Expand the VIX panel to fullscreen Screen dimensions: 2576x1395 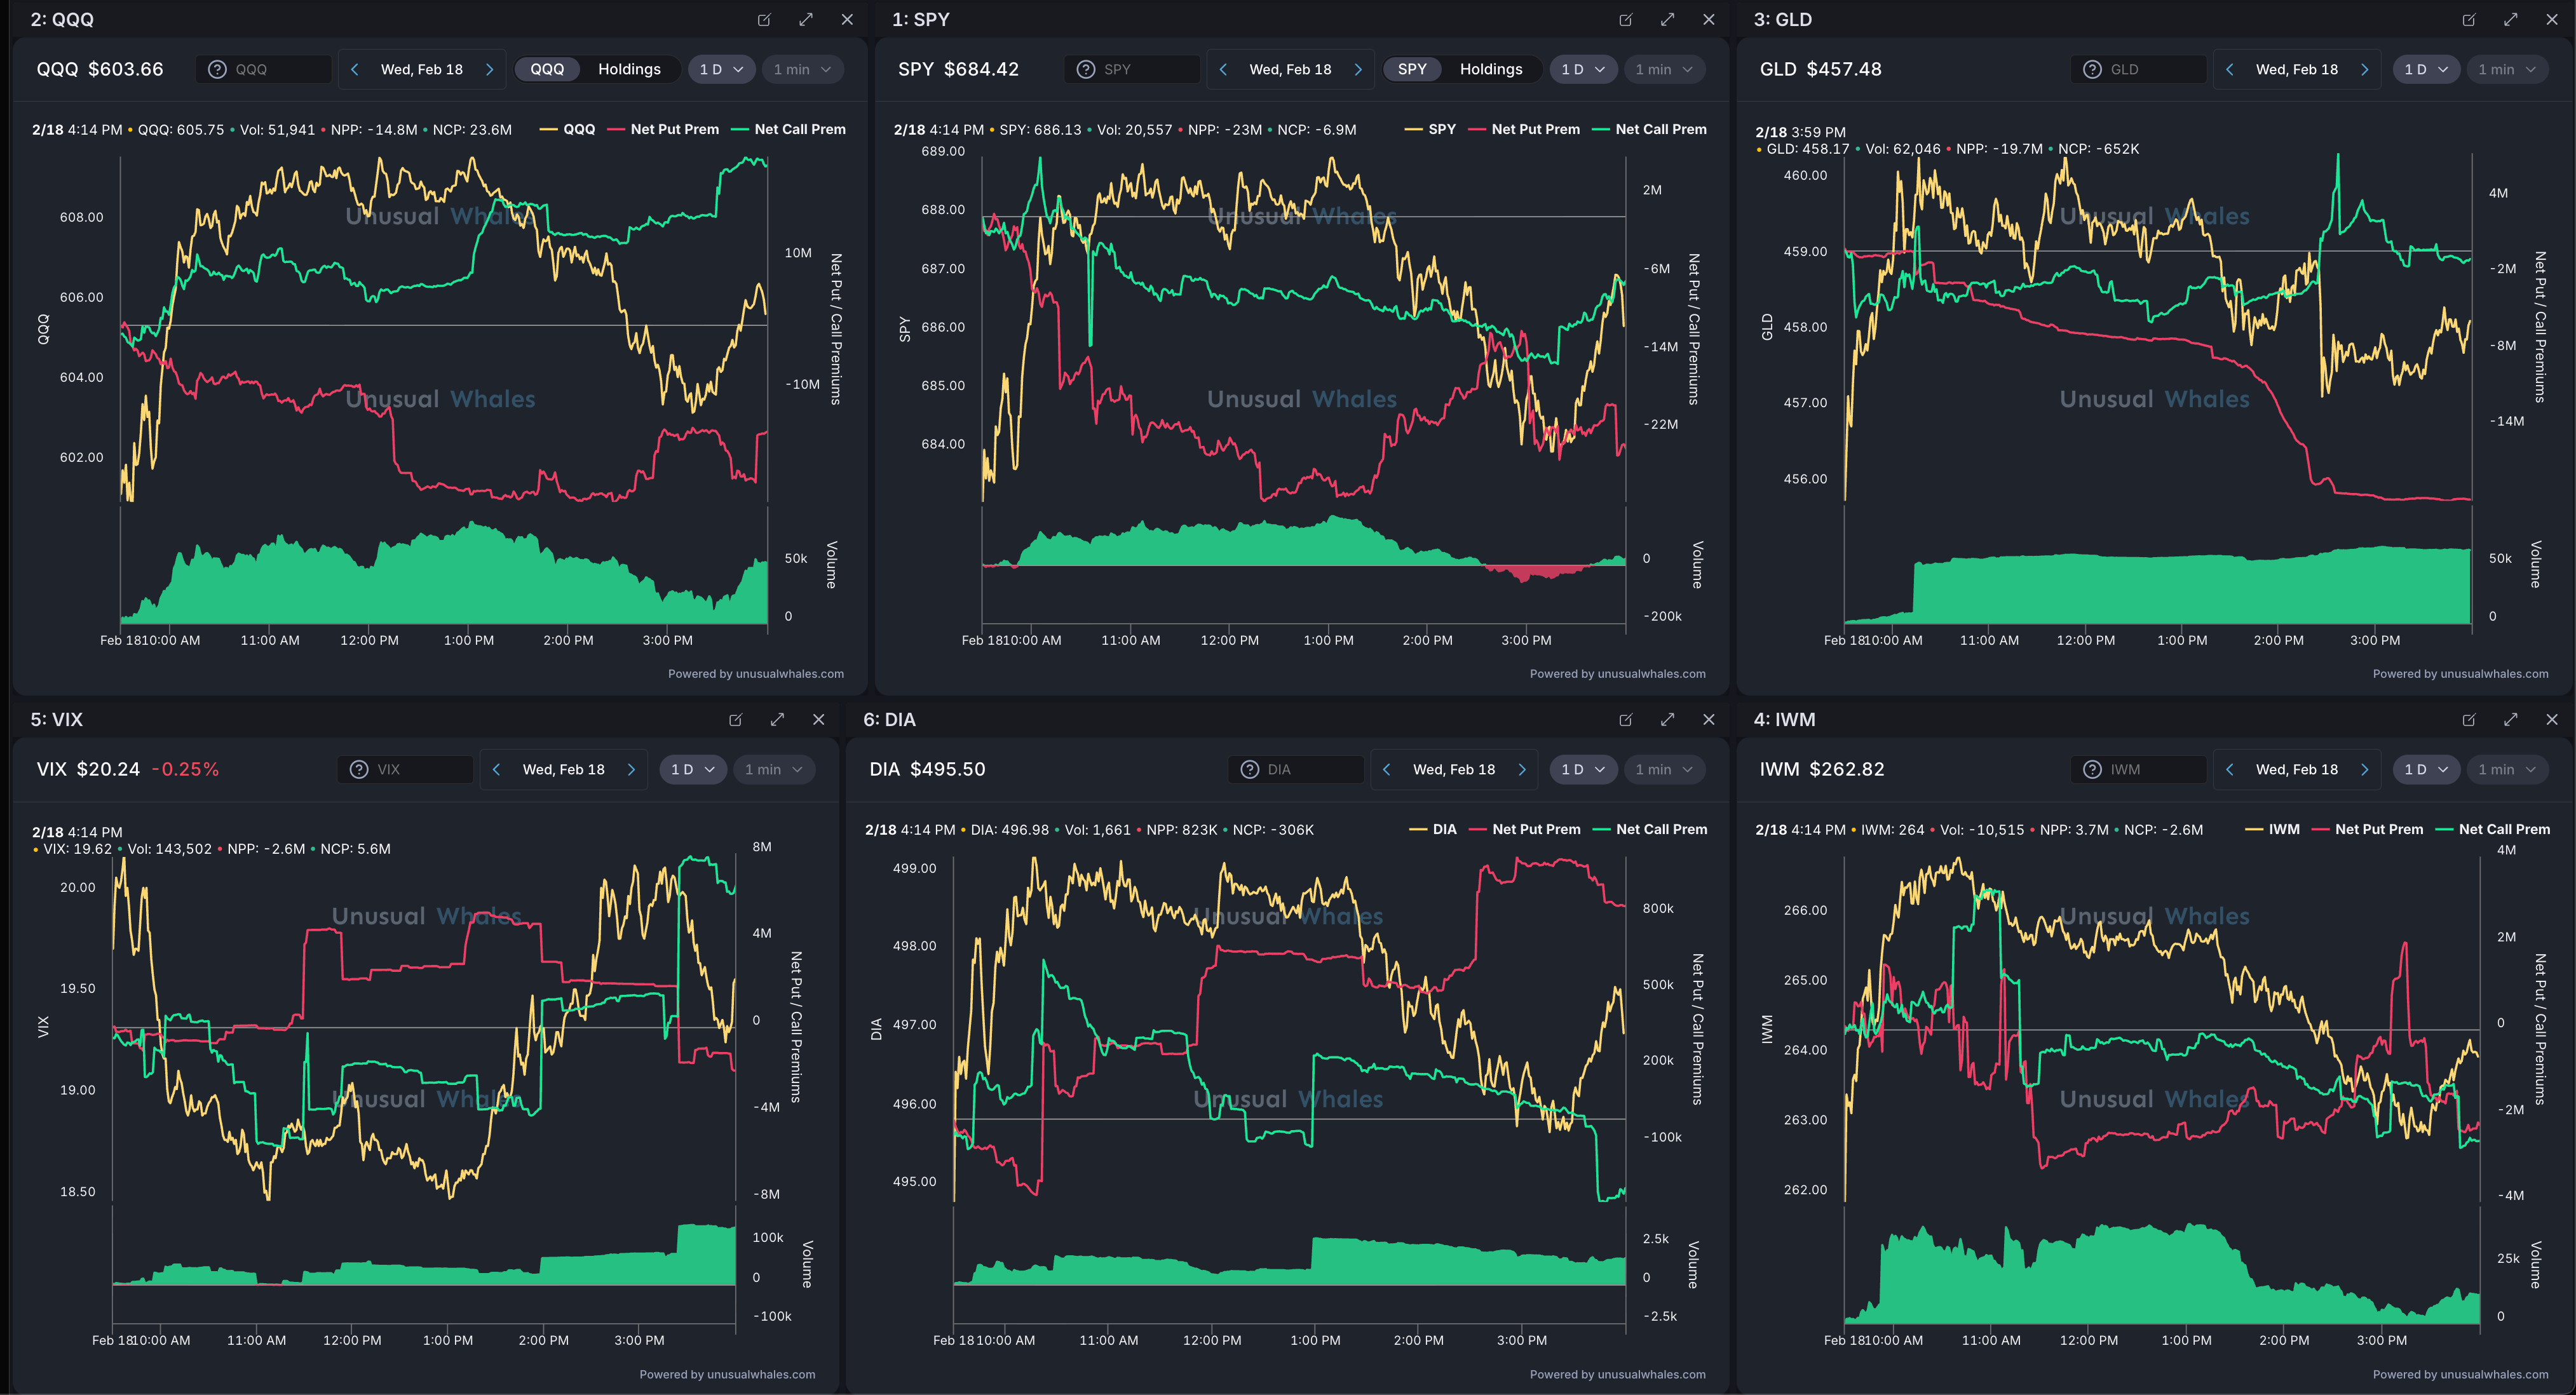pos(777,720)
